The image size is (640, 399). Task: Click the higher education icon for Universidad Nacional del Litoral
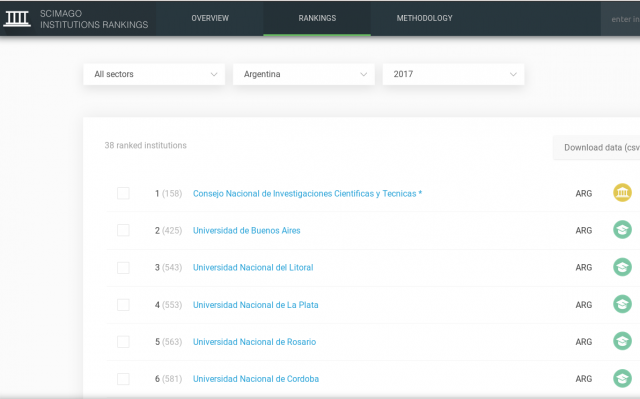point(622,267)
